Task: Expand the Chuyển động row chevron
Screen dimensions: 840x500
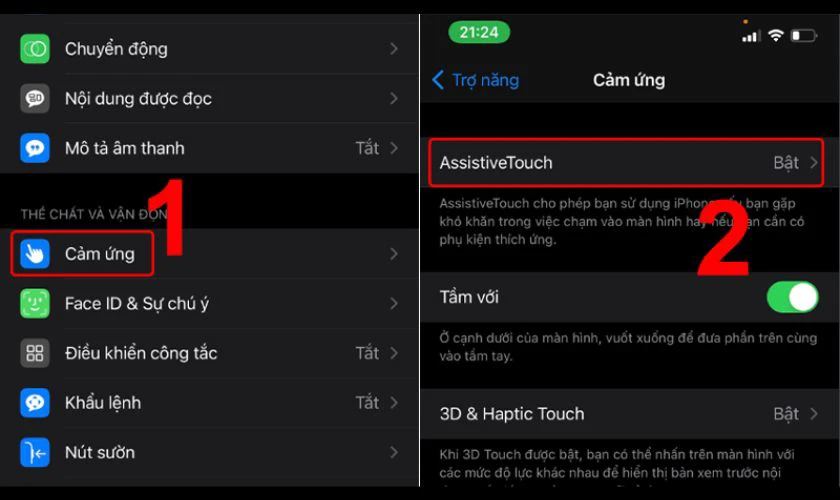Action: (394, 49)
